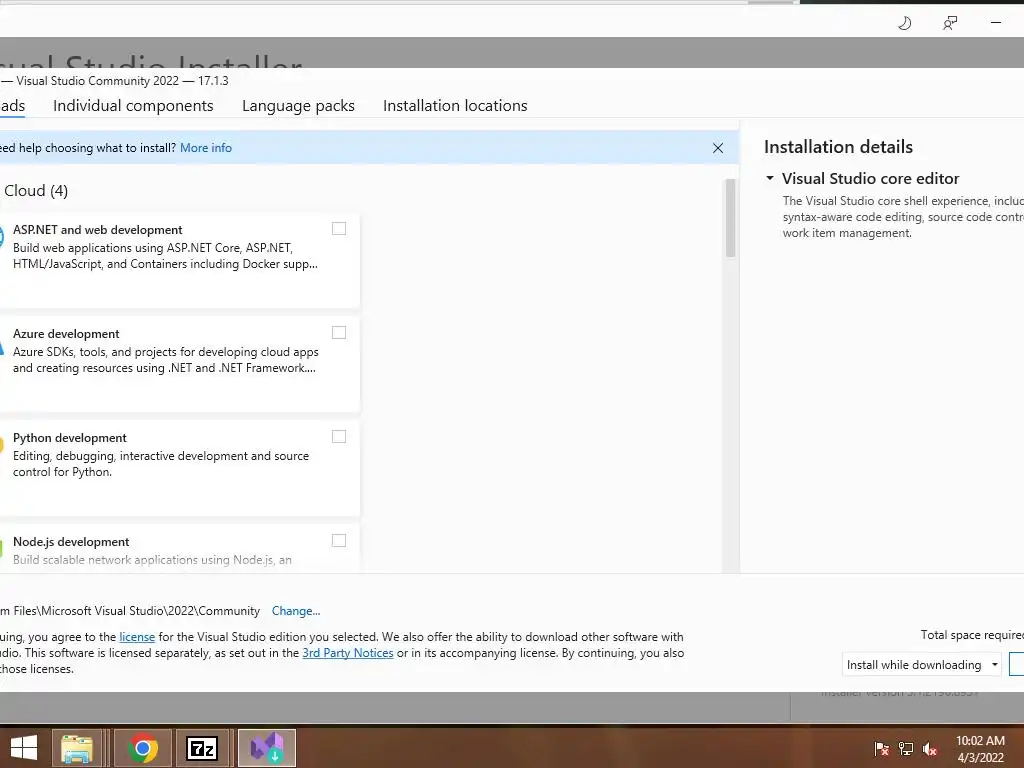
Task: Select the Python development workload card
Action: [x=179, y=468]
